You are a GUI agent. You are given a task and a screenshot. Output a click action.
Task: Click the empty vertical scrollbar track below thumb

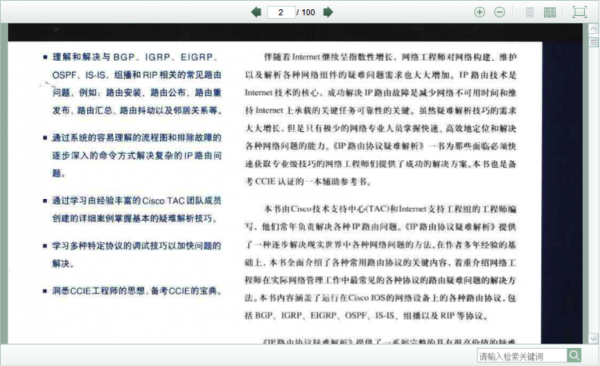pyautogui.click(x=593, y=190)
